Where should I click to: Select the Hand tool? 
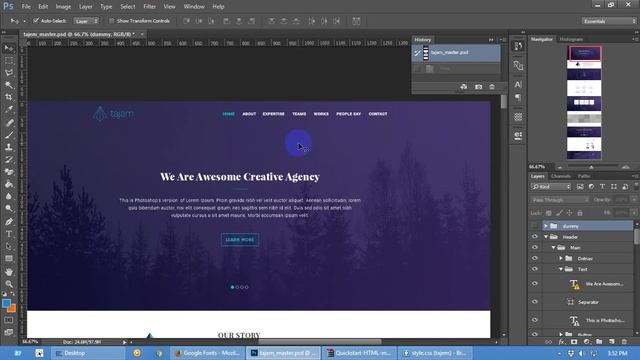click(9, 271)
